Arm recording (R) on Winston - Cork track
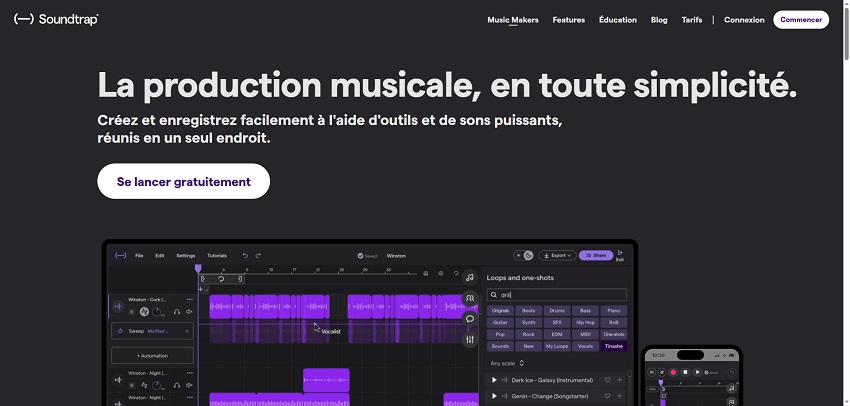This screenshot has height=406, width=850. (132, 312)
